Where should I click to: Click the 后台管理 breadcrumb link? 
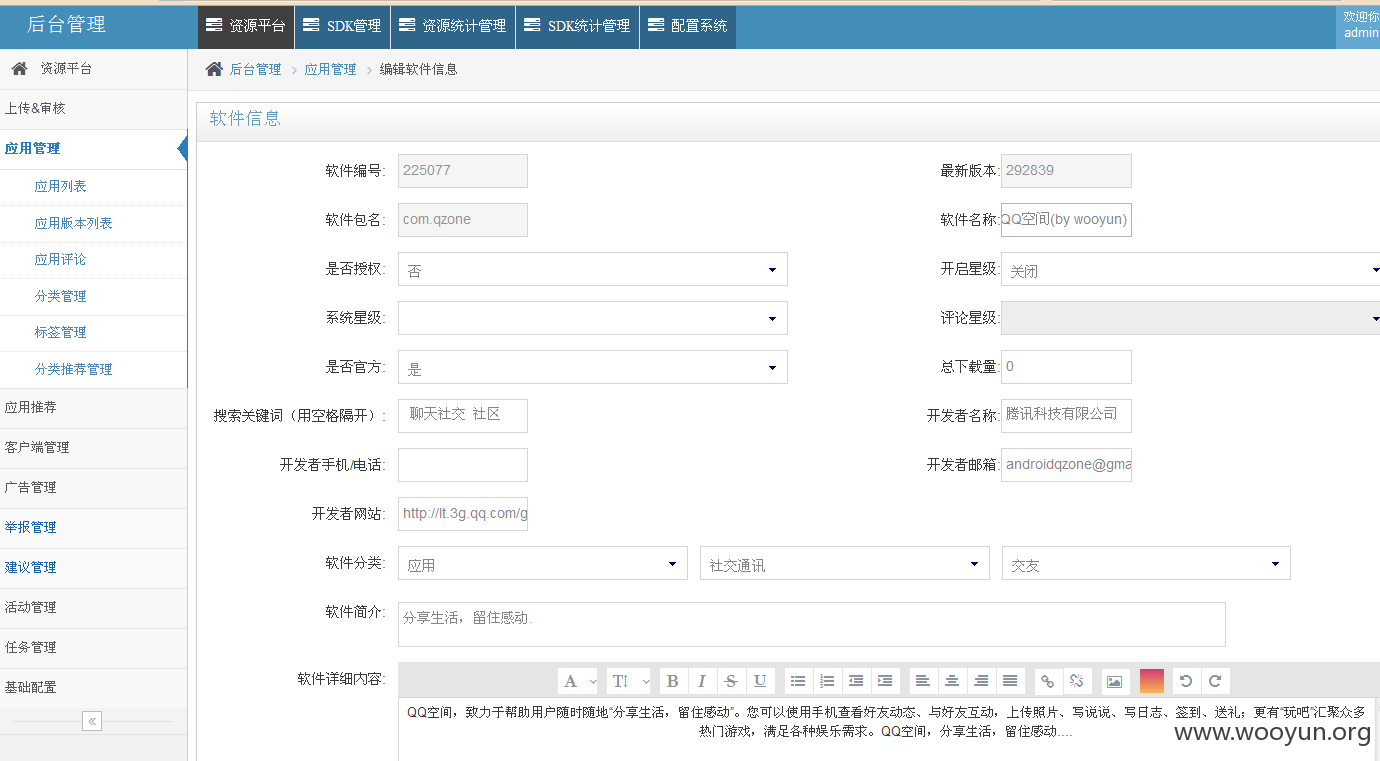tap(256, 69)
